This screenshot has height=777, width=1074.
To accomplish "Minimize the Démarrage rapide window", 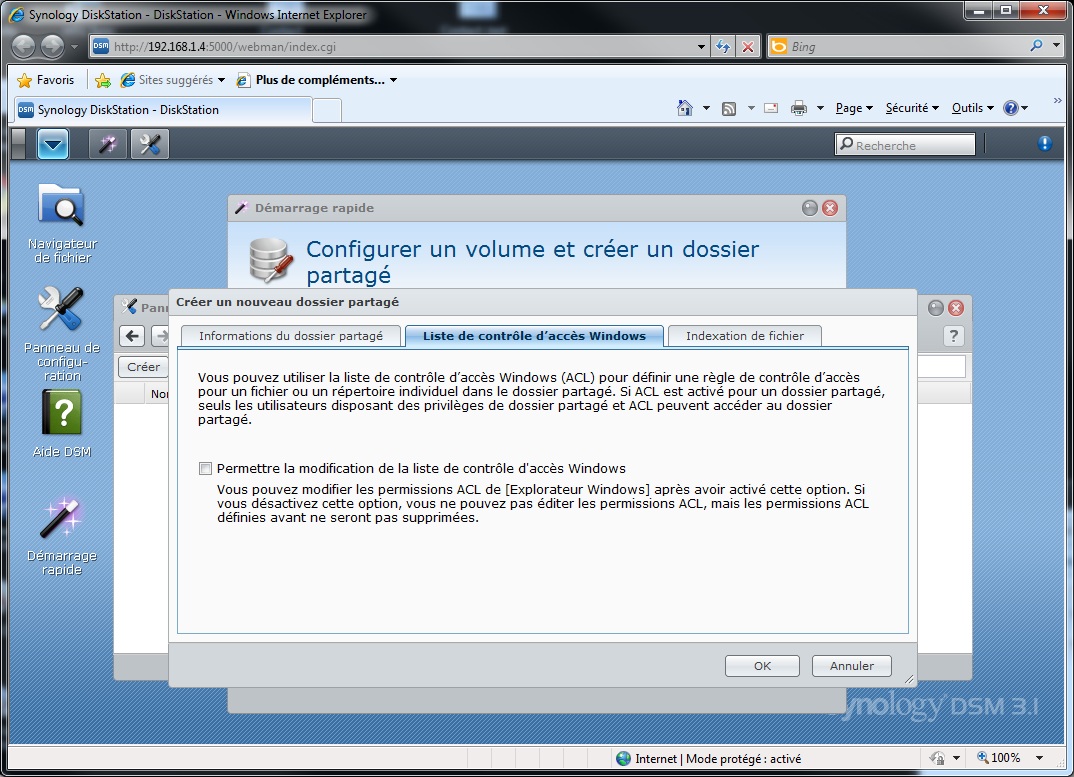I will pyautogui.click(x=810, y=208).
